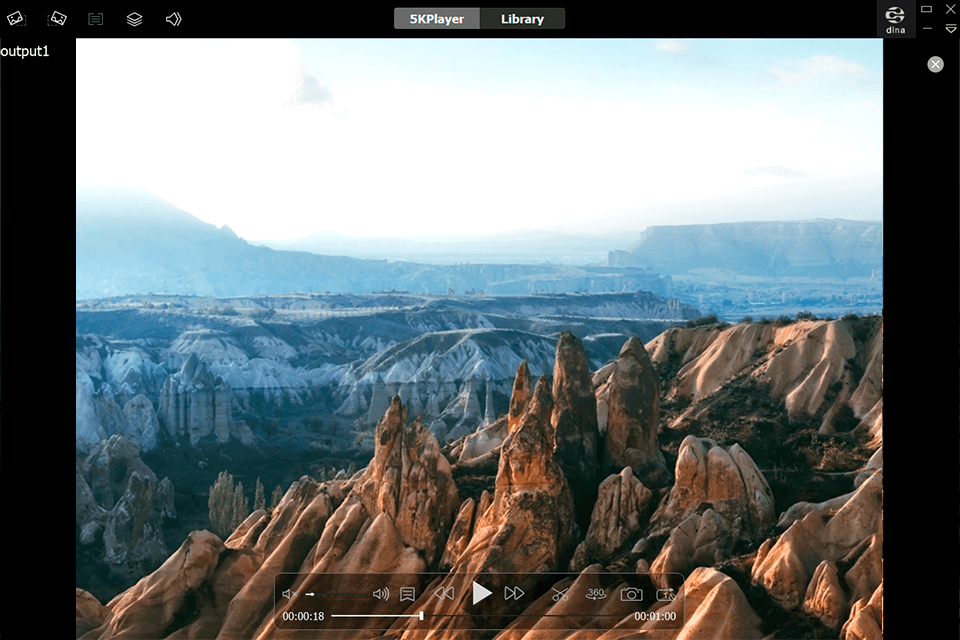
Task: Open the subtitle track icon in top toolbar
Action: pos(95,19)
